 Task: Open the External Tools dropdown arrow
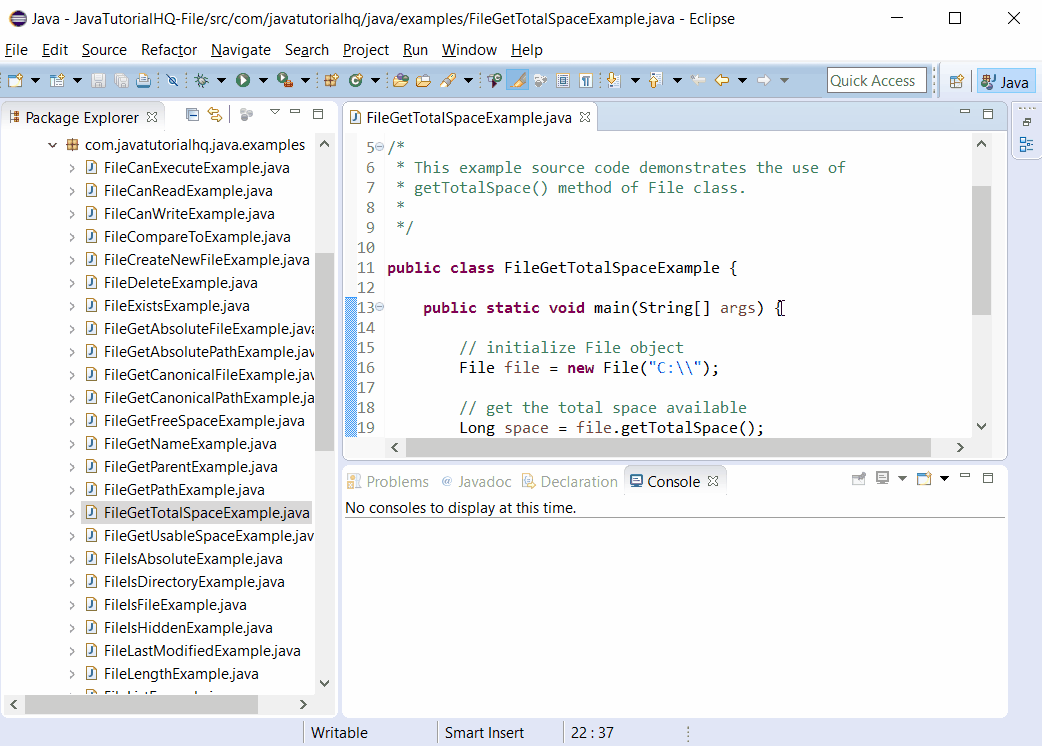[305, 80]
